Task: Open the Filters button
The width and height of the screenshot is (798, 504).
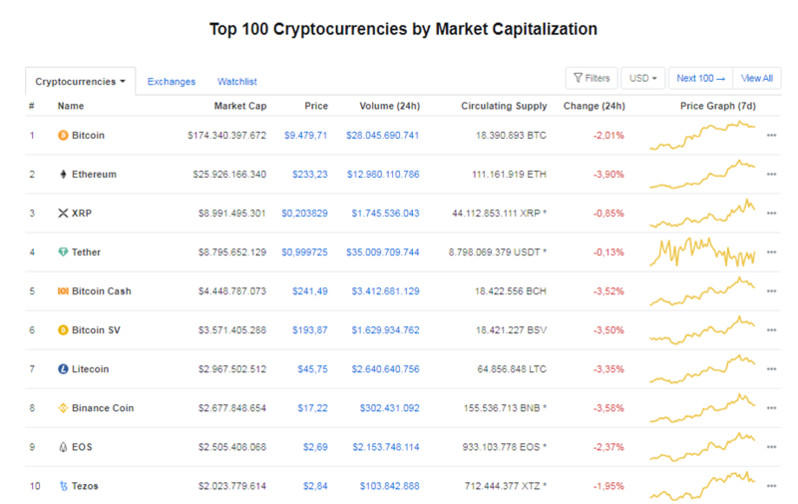Action: (x=591, y=78)
